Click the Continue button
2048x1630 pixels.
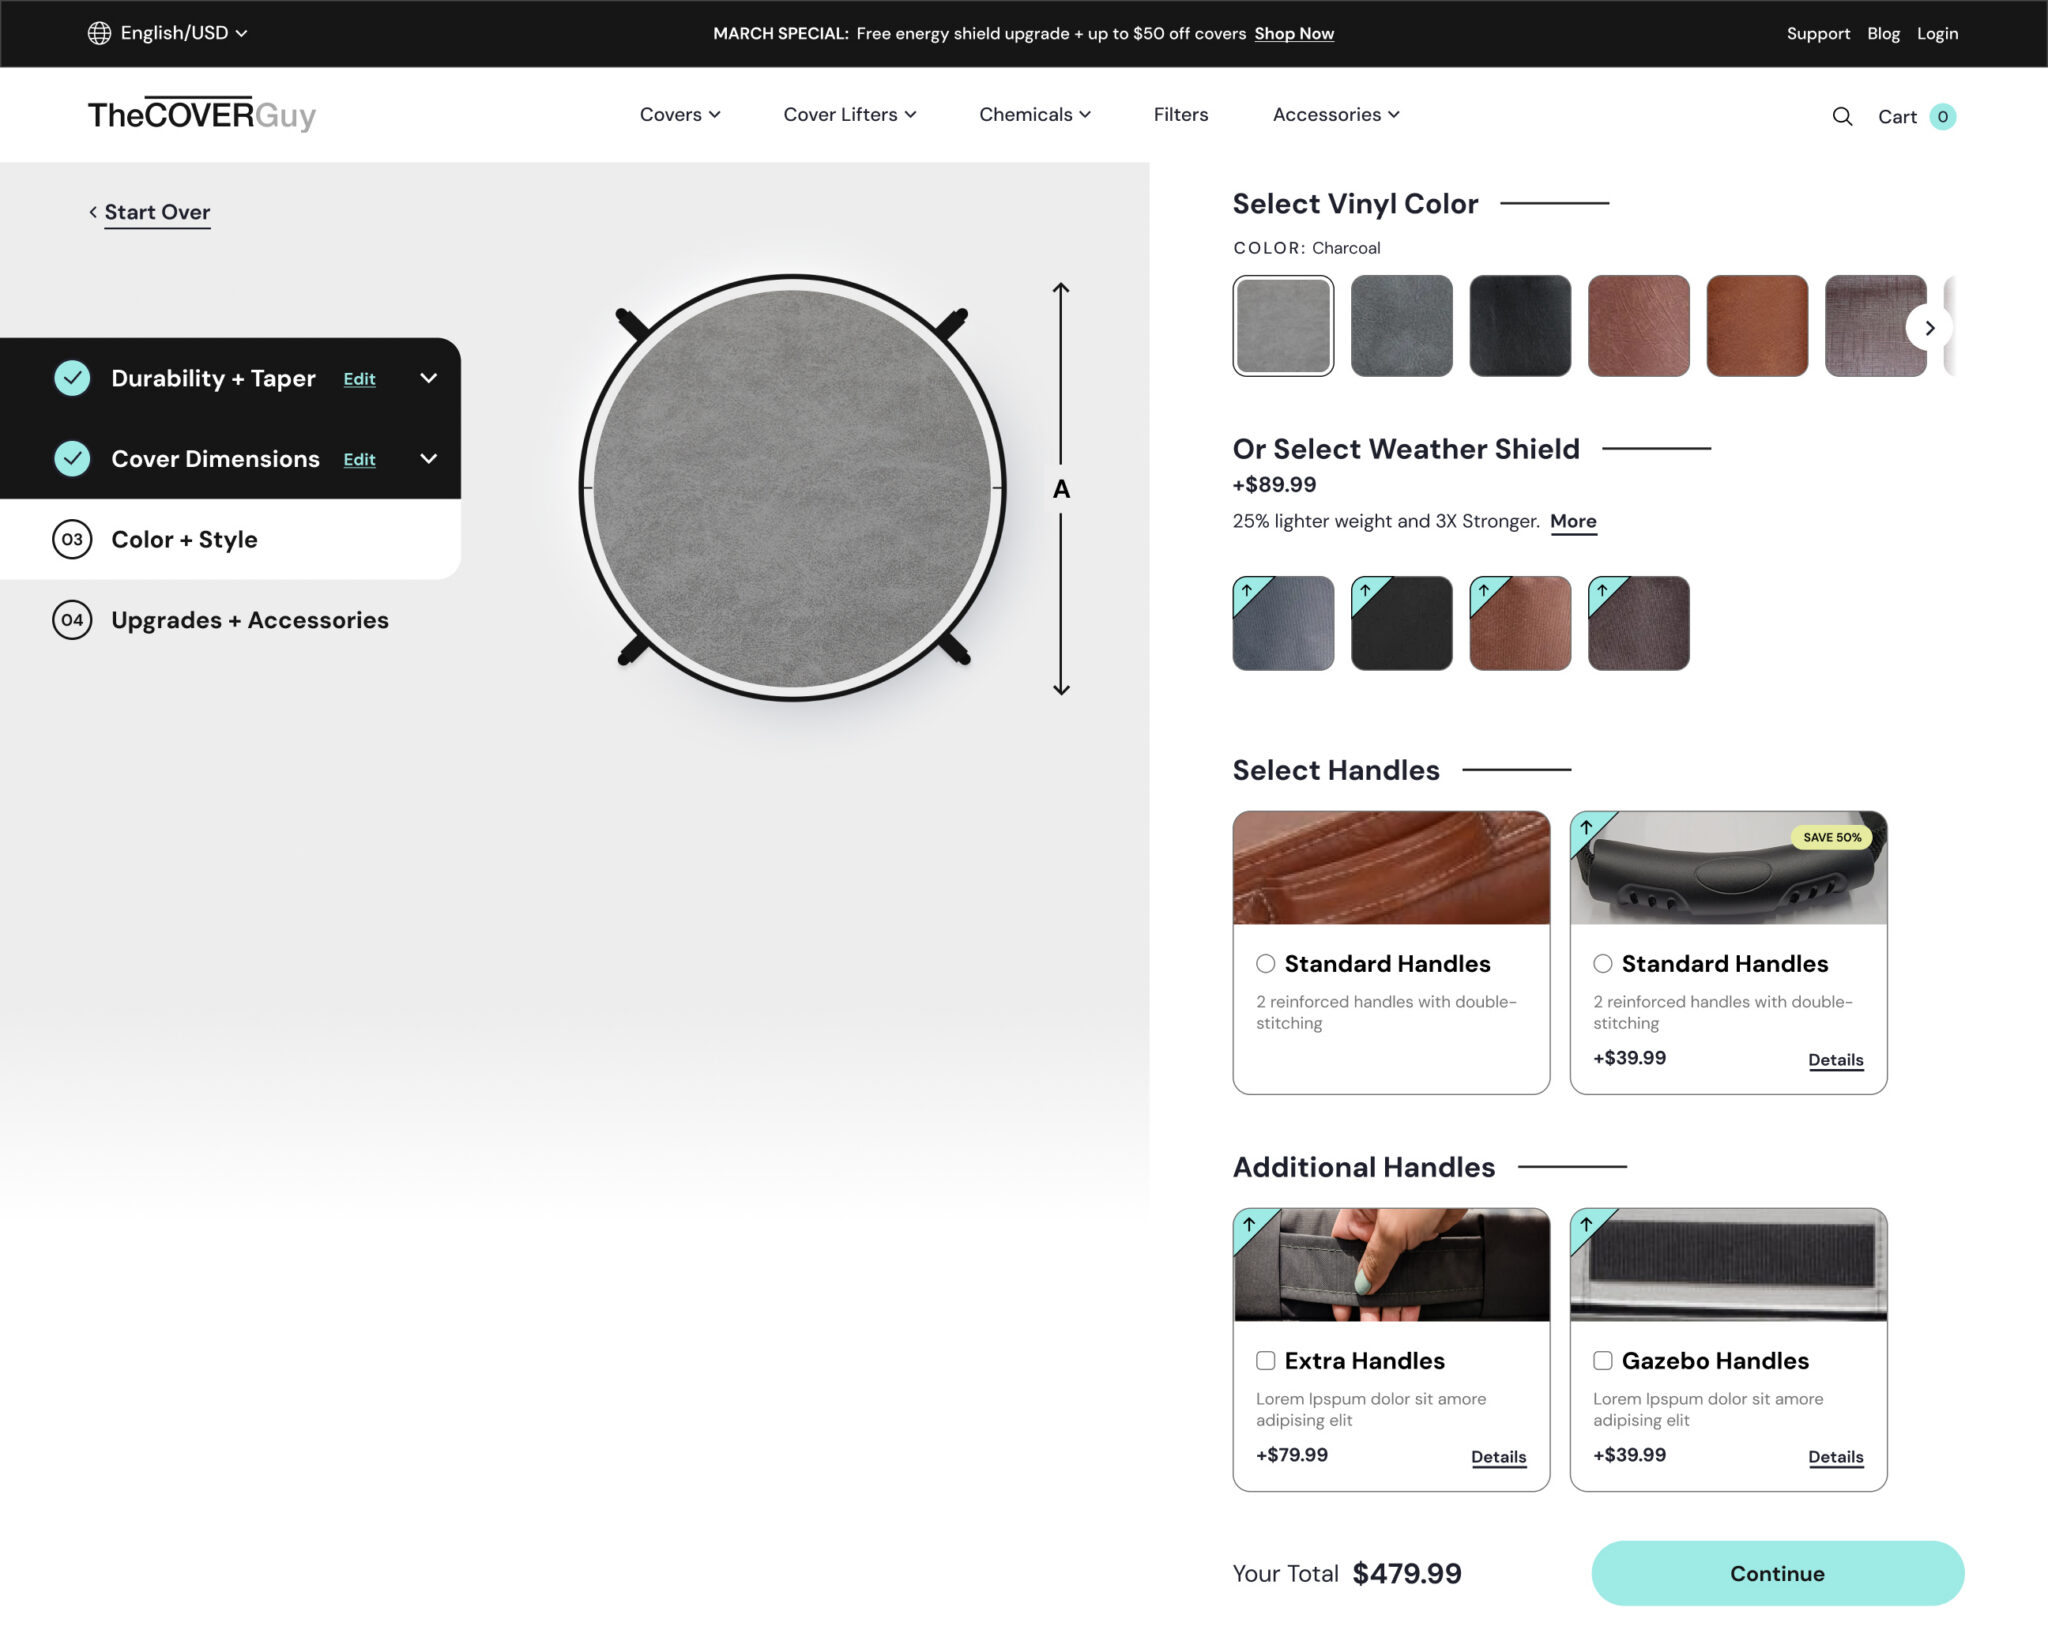tap(1777, 1573)
